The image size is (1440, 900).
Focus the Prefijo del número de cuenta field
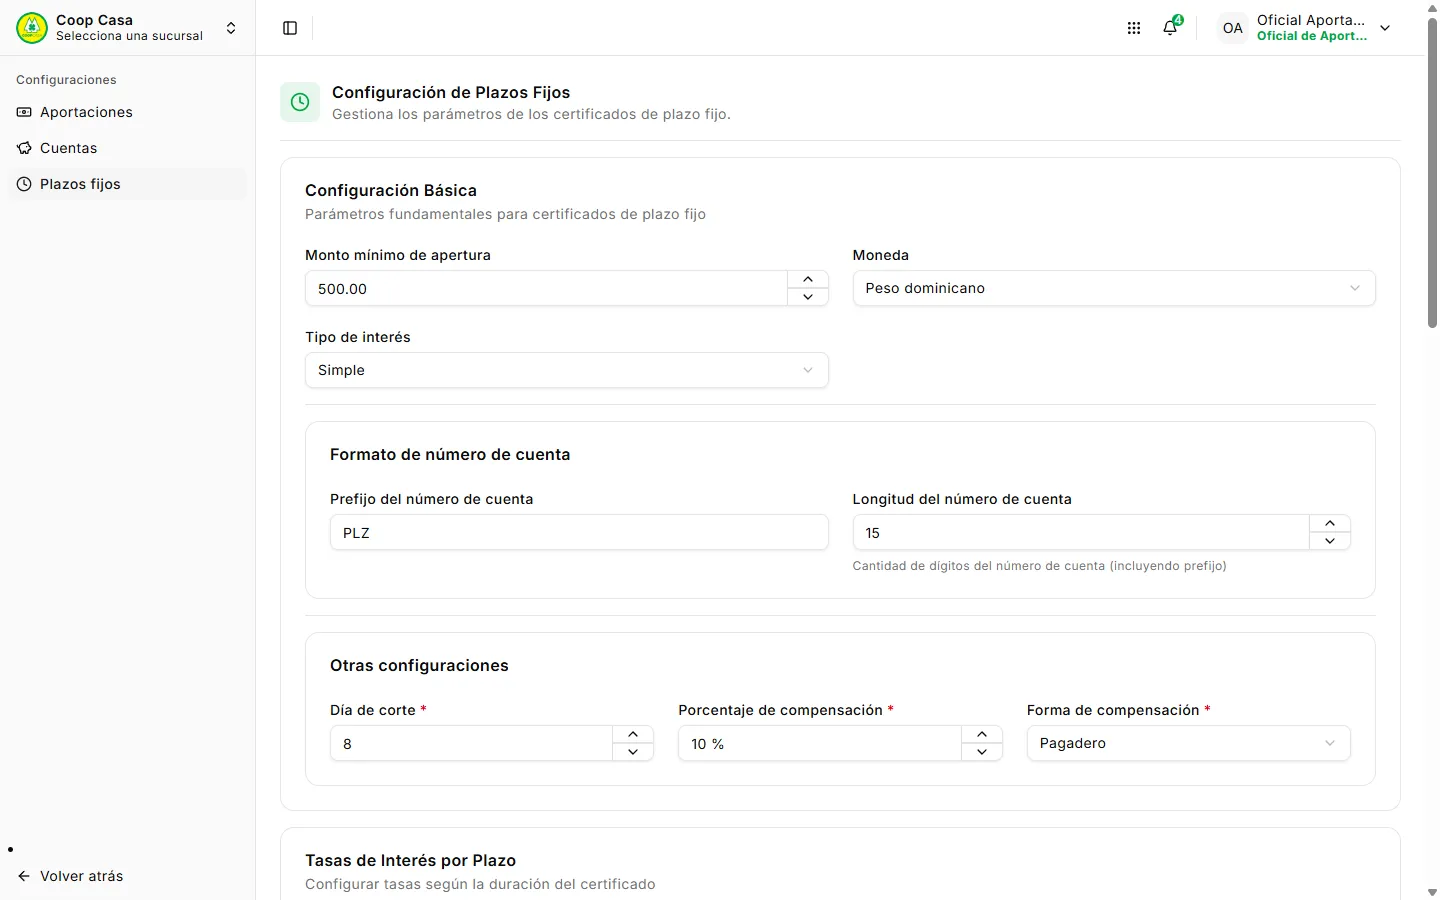pos(579,532)
